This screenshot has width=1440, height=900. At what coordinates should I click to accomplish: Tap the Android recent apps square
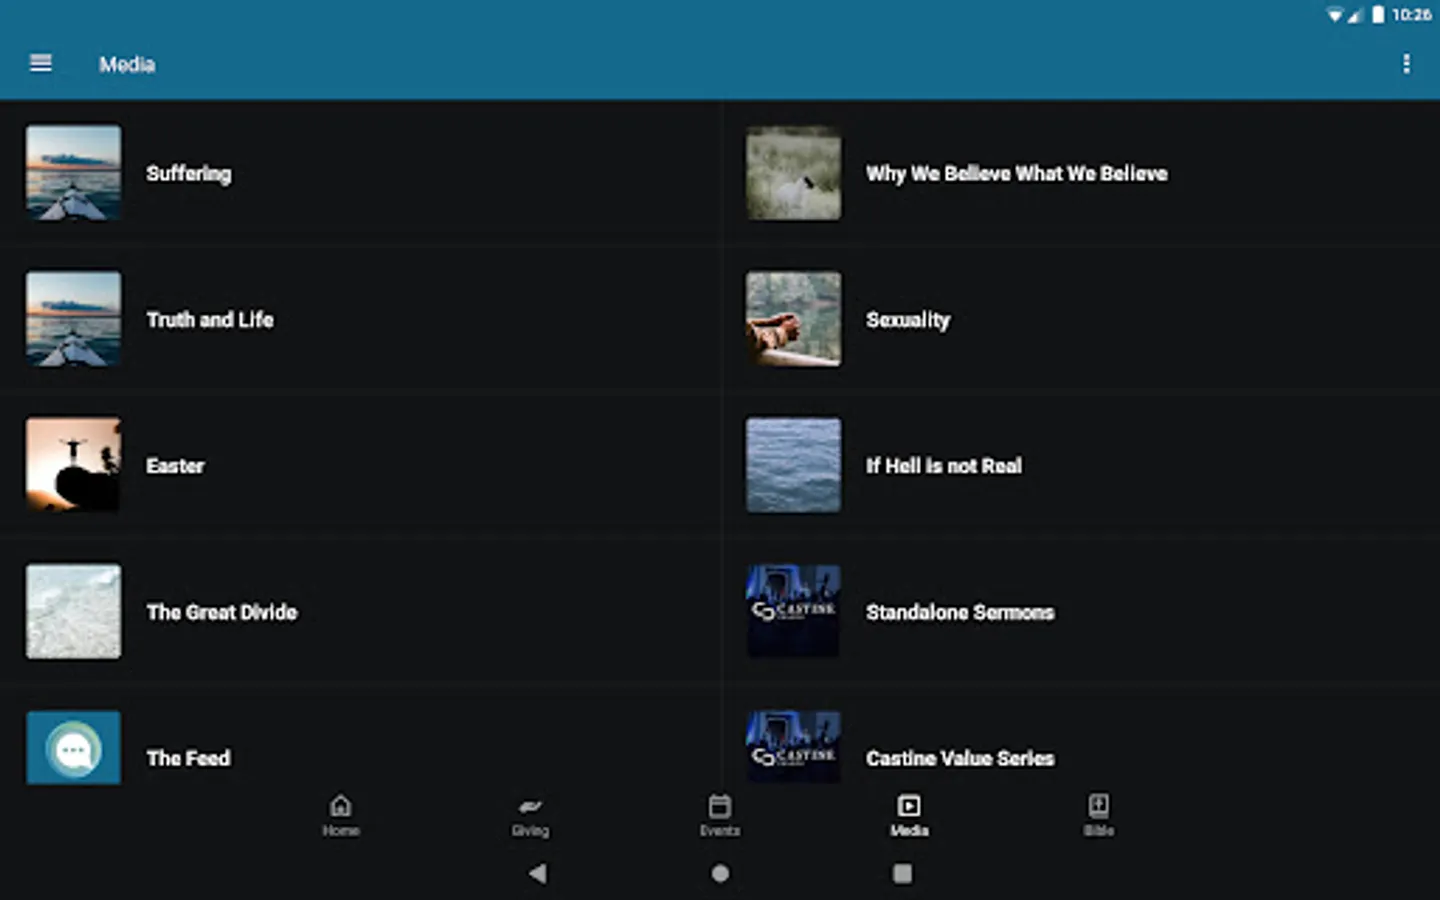902,873
